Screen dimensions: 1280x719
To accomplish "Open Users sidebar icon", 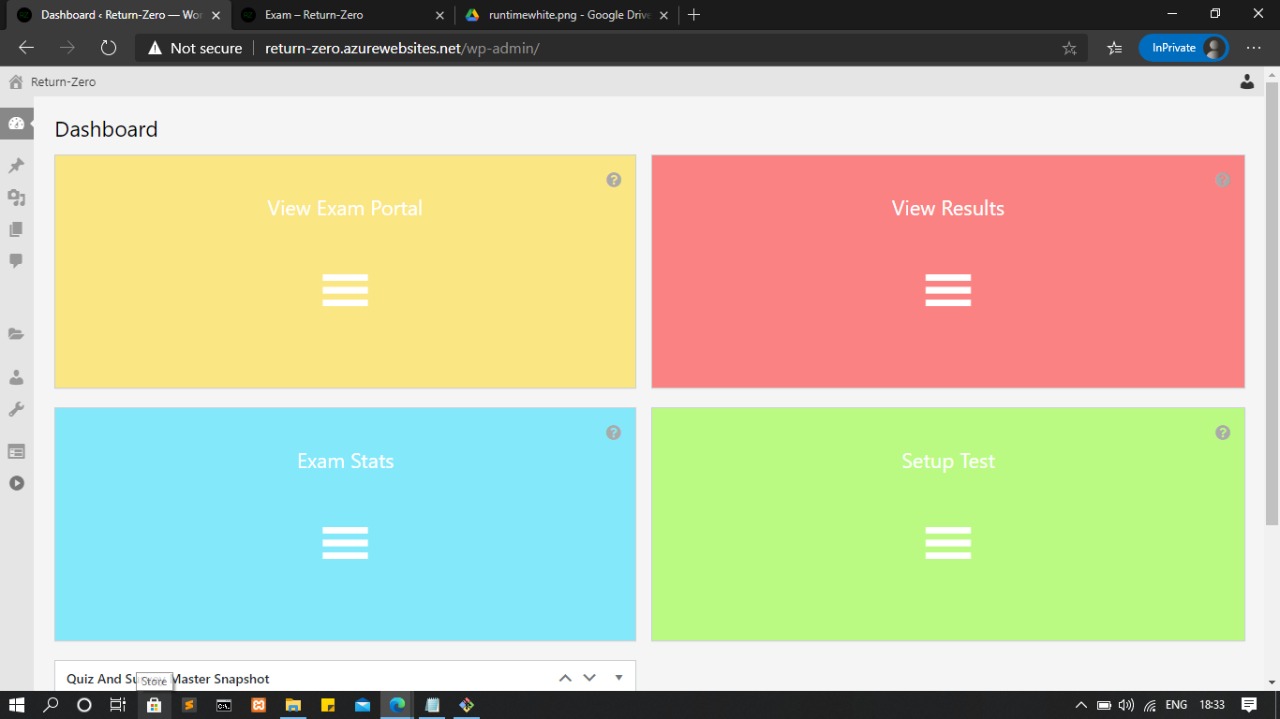I will 16,377.
